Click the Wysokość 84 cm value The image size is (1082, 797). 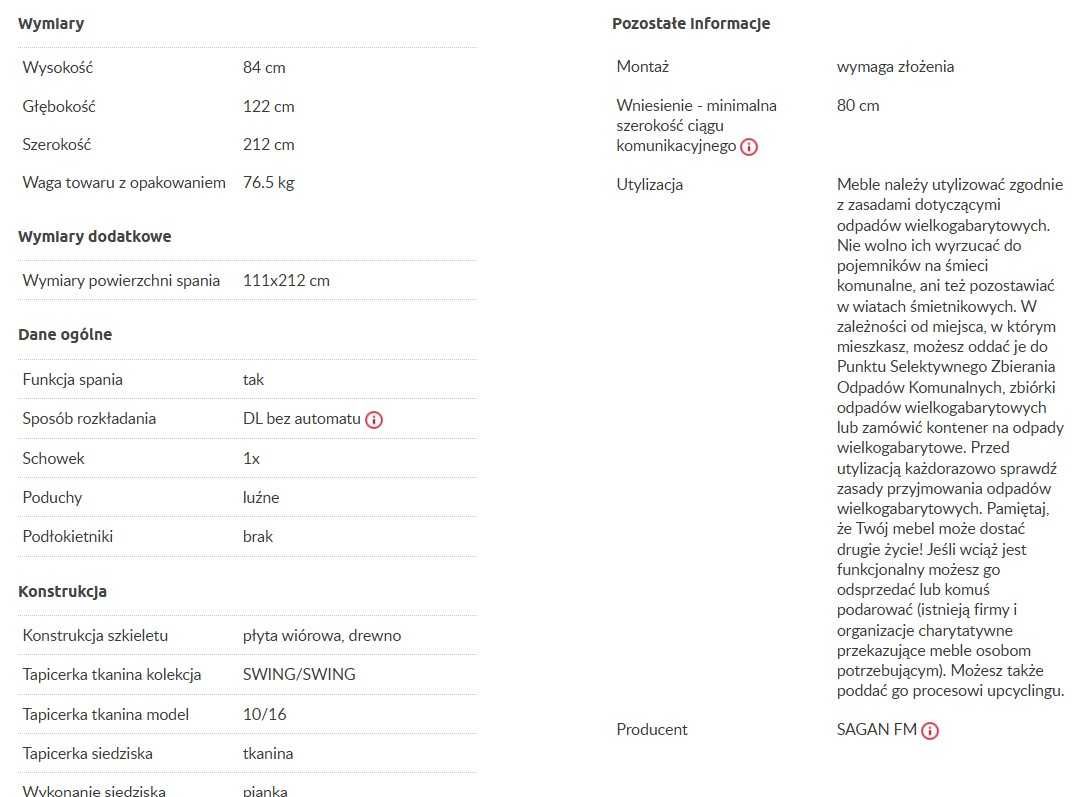click(264, 68)
